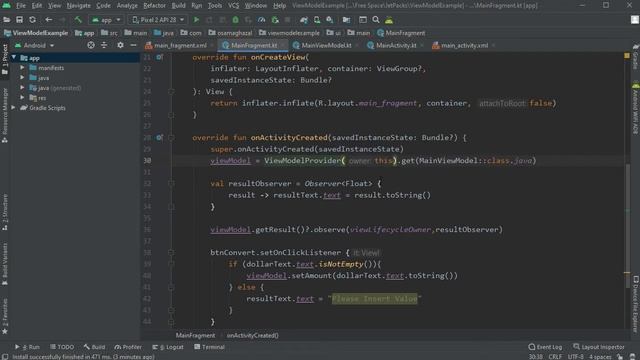Open the Pixel 2 API 28 device dropdown
The height and width of the screenshot is (360, 640).
coord(158,20)
